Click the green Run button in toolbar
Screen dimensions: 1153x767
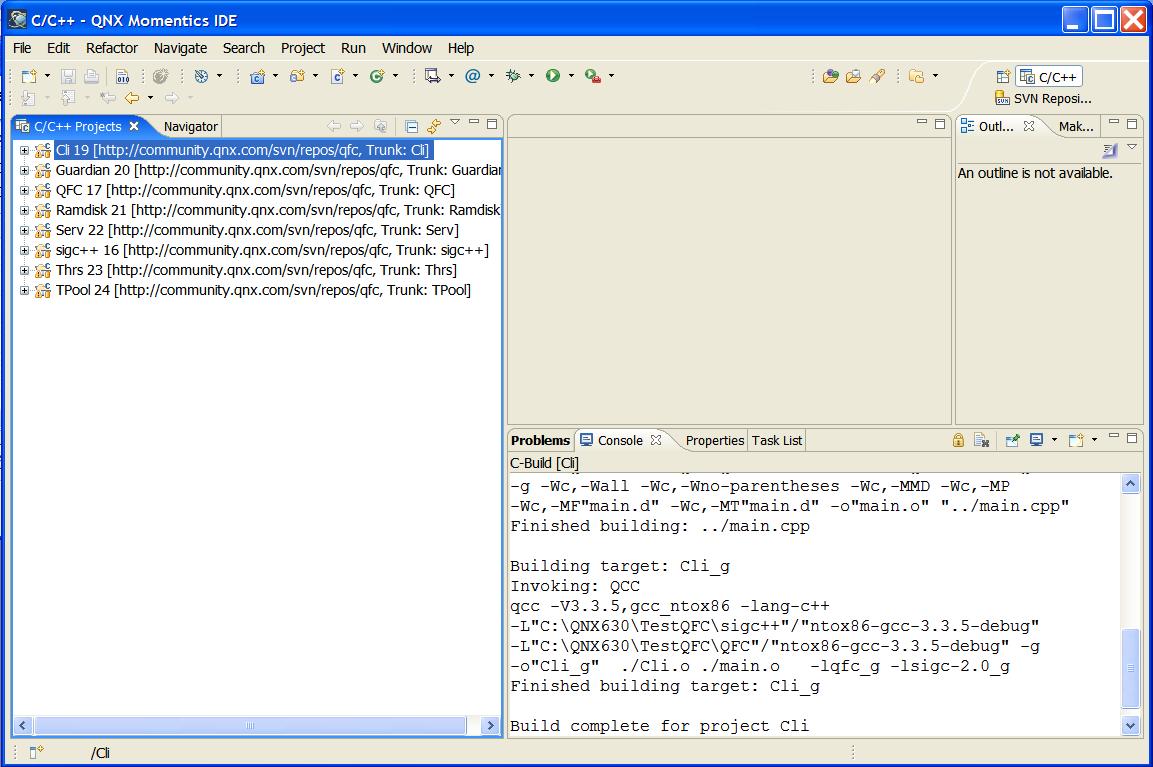pos(552,76)
